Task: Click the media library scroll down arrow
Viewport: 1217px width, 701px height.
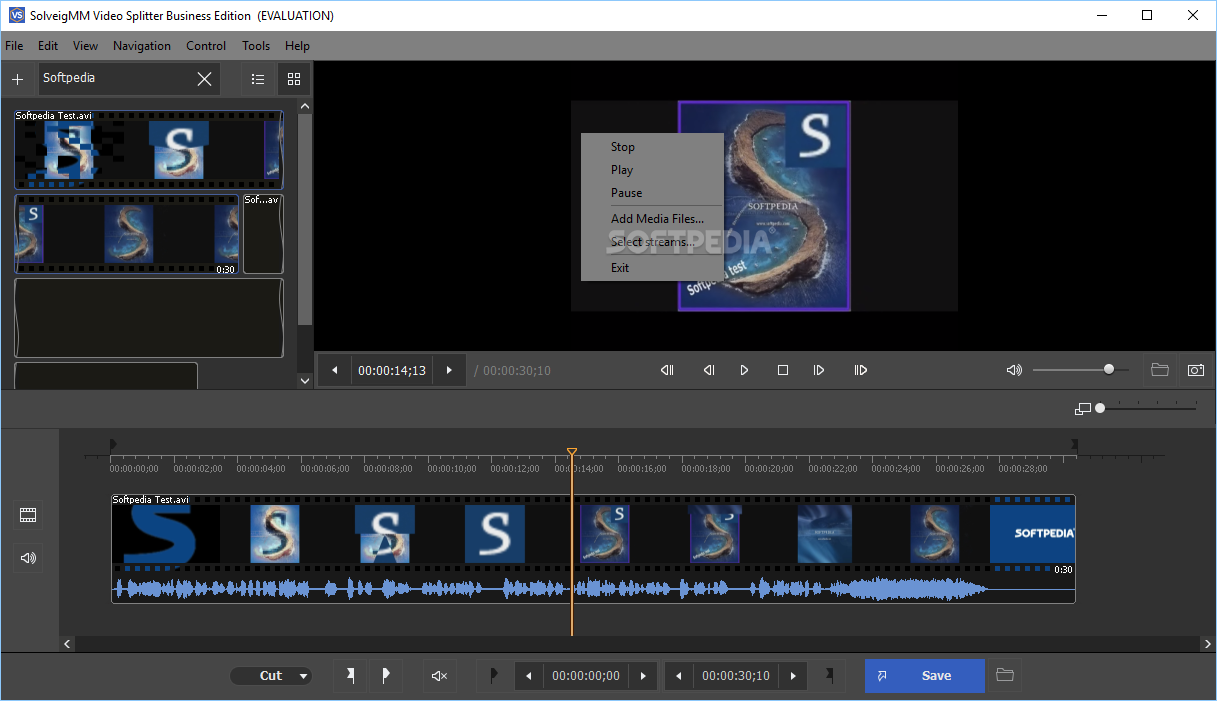Action: coord(305,381)
